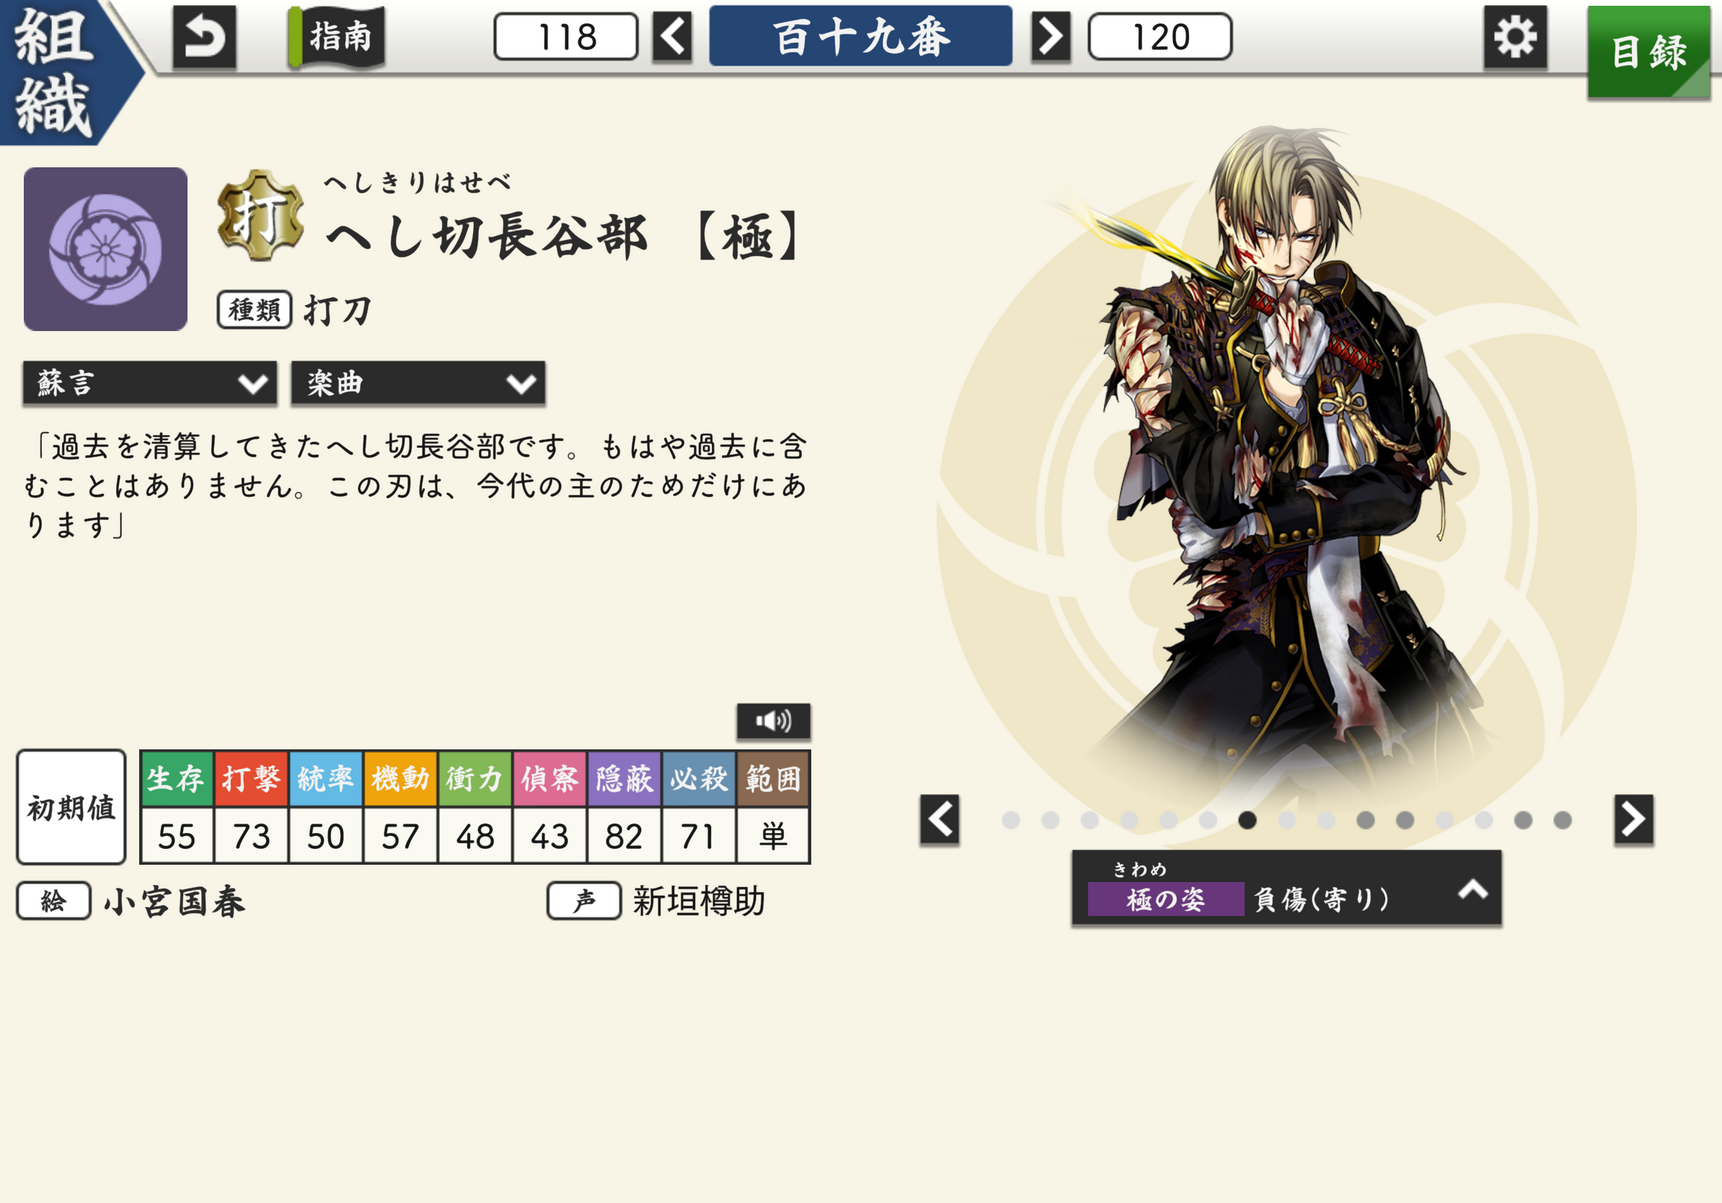The image size is (1722, 1203).
Task: Open the 楽曲 dropdown
Action: 418,383
